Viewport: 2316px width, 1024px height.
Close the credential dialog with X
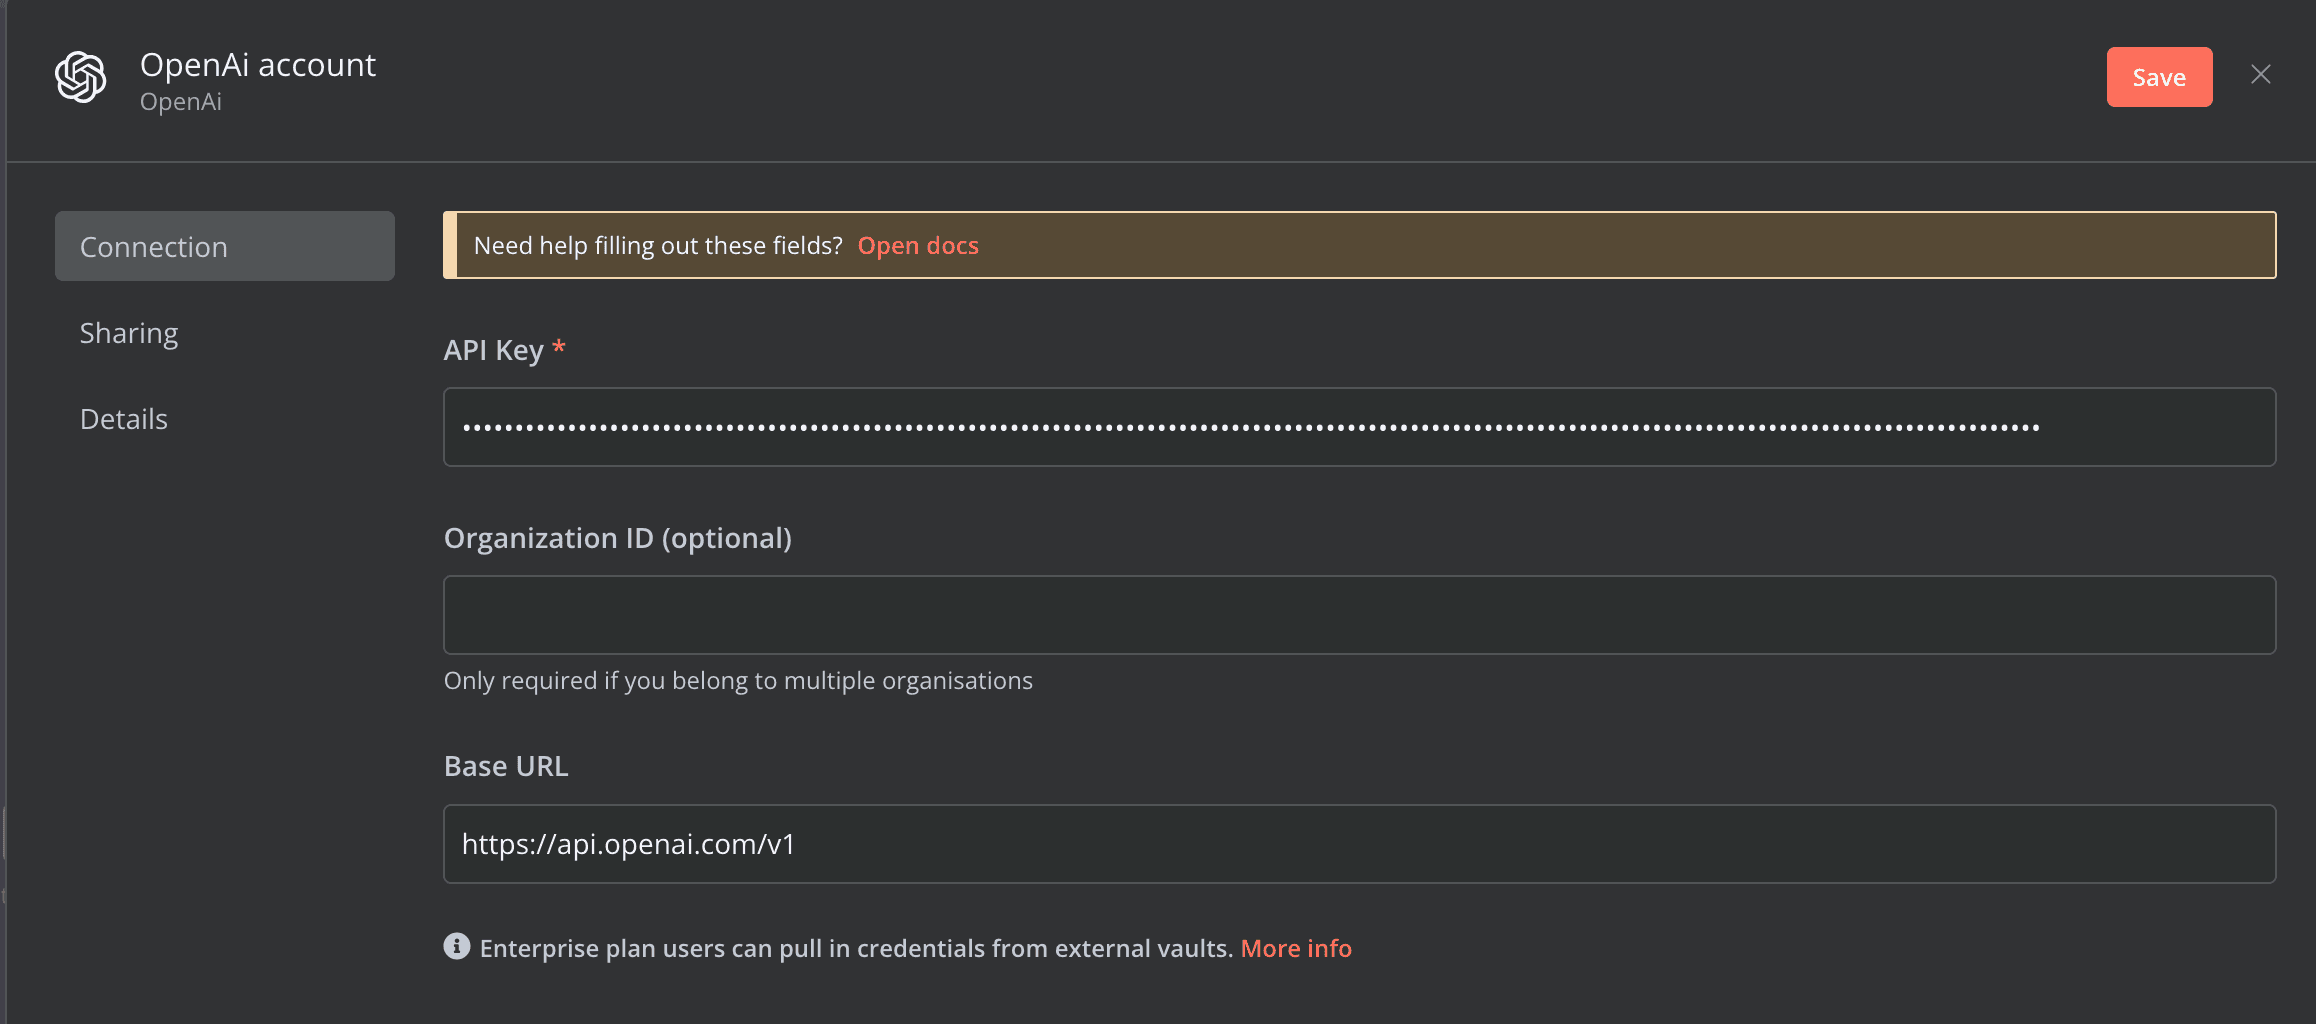pos(2261,75)
